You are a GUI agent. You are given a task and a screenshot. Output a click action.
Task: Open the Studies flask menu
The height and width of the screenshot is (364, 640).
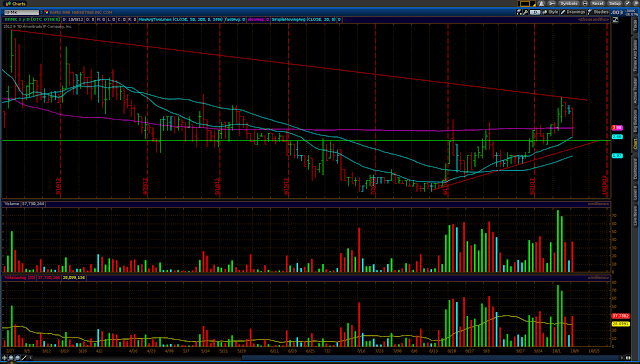(598, 12)
